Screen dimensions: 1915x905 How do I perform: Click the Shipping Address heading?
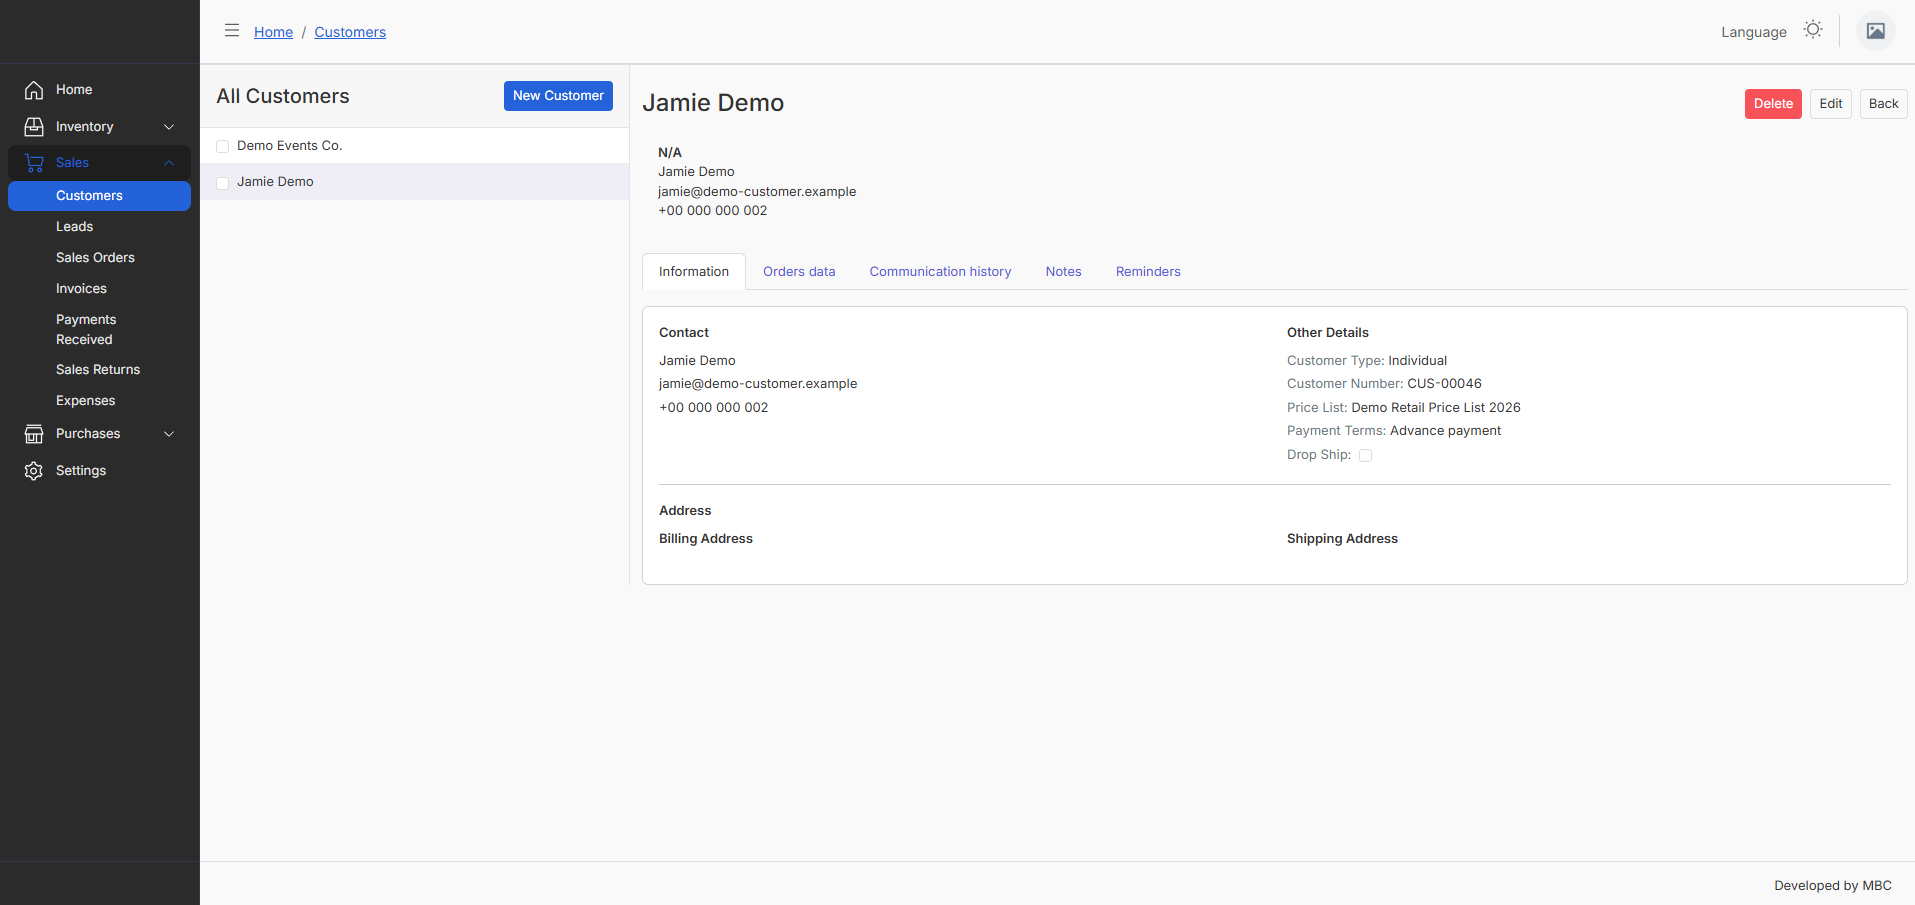tap(1342, 539)
